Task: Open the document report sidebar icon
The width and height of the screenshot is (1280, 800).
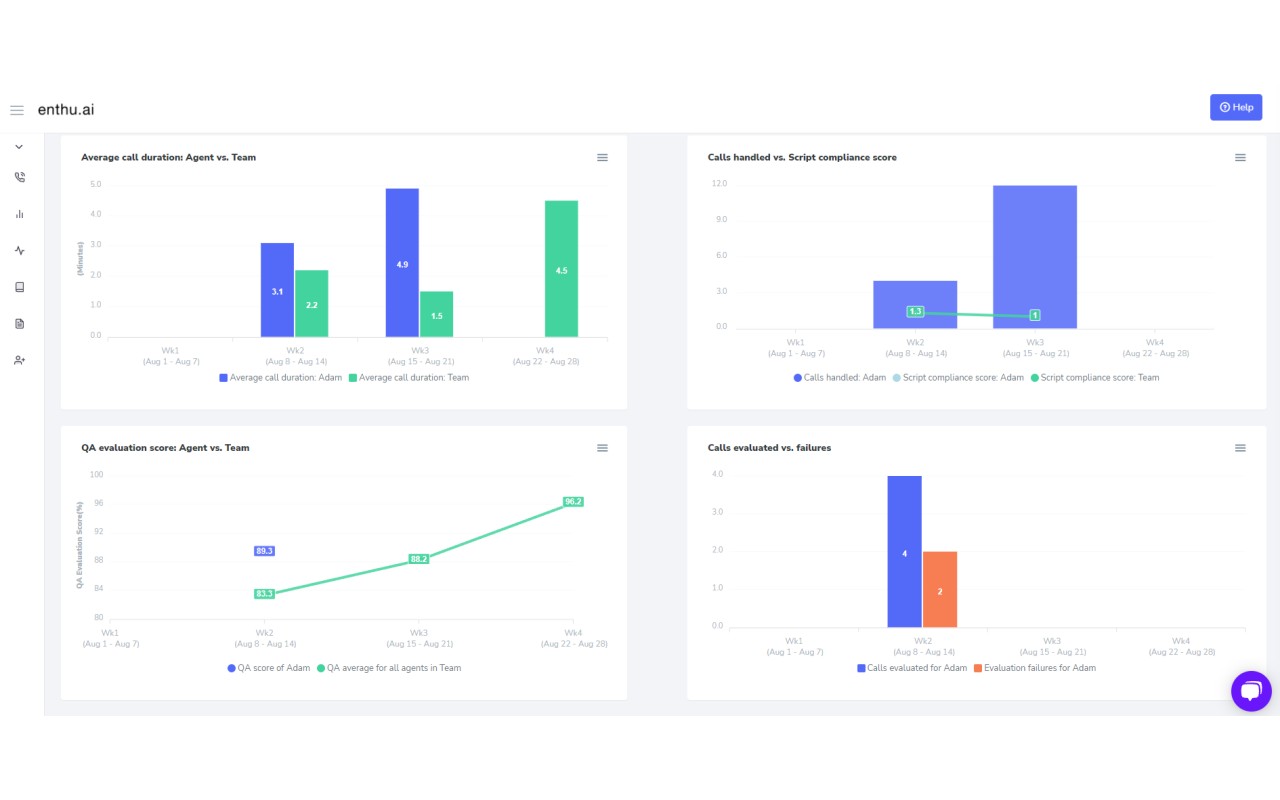Action: tap(19, 323)
